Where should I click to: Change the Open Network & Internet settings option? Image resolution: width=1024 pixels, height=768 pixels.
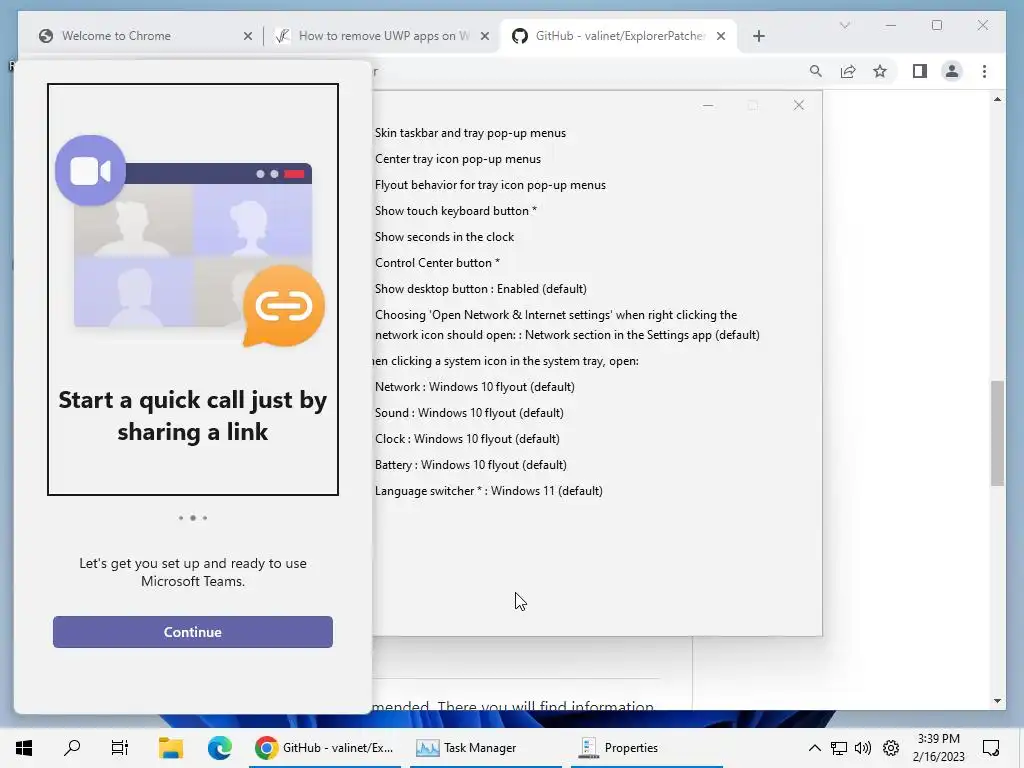pos(567,325)
